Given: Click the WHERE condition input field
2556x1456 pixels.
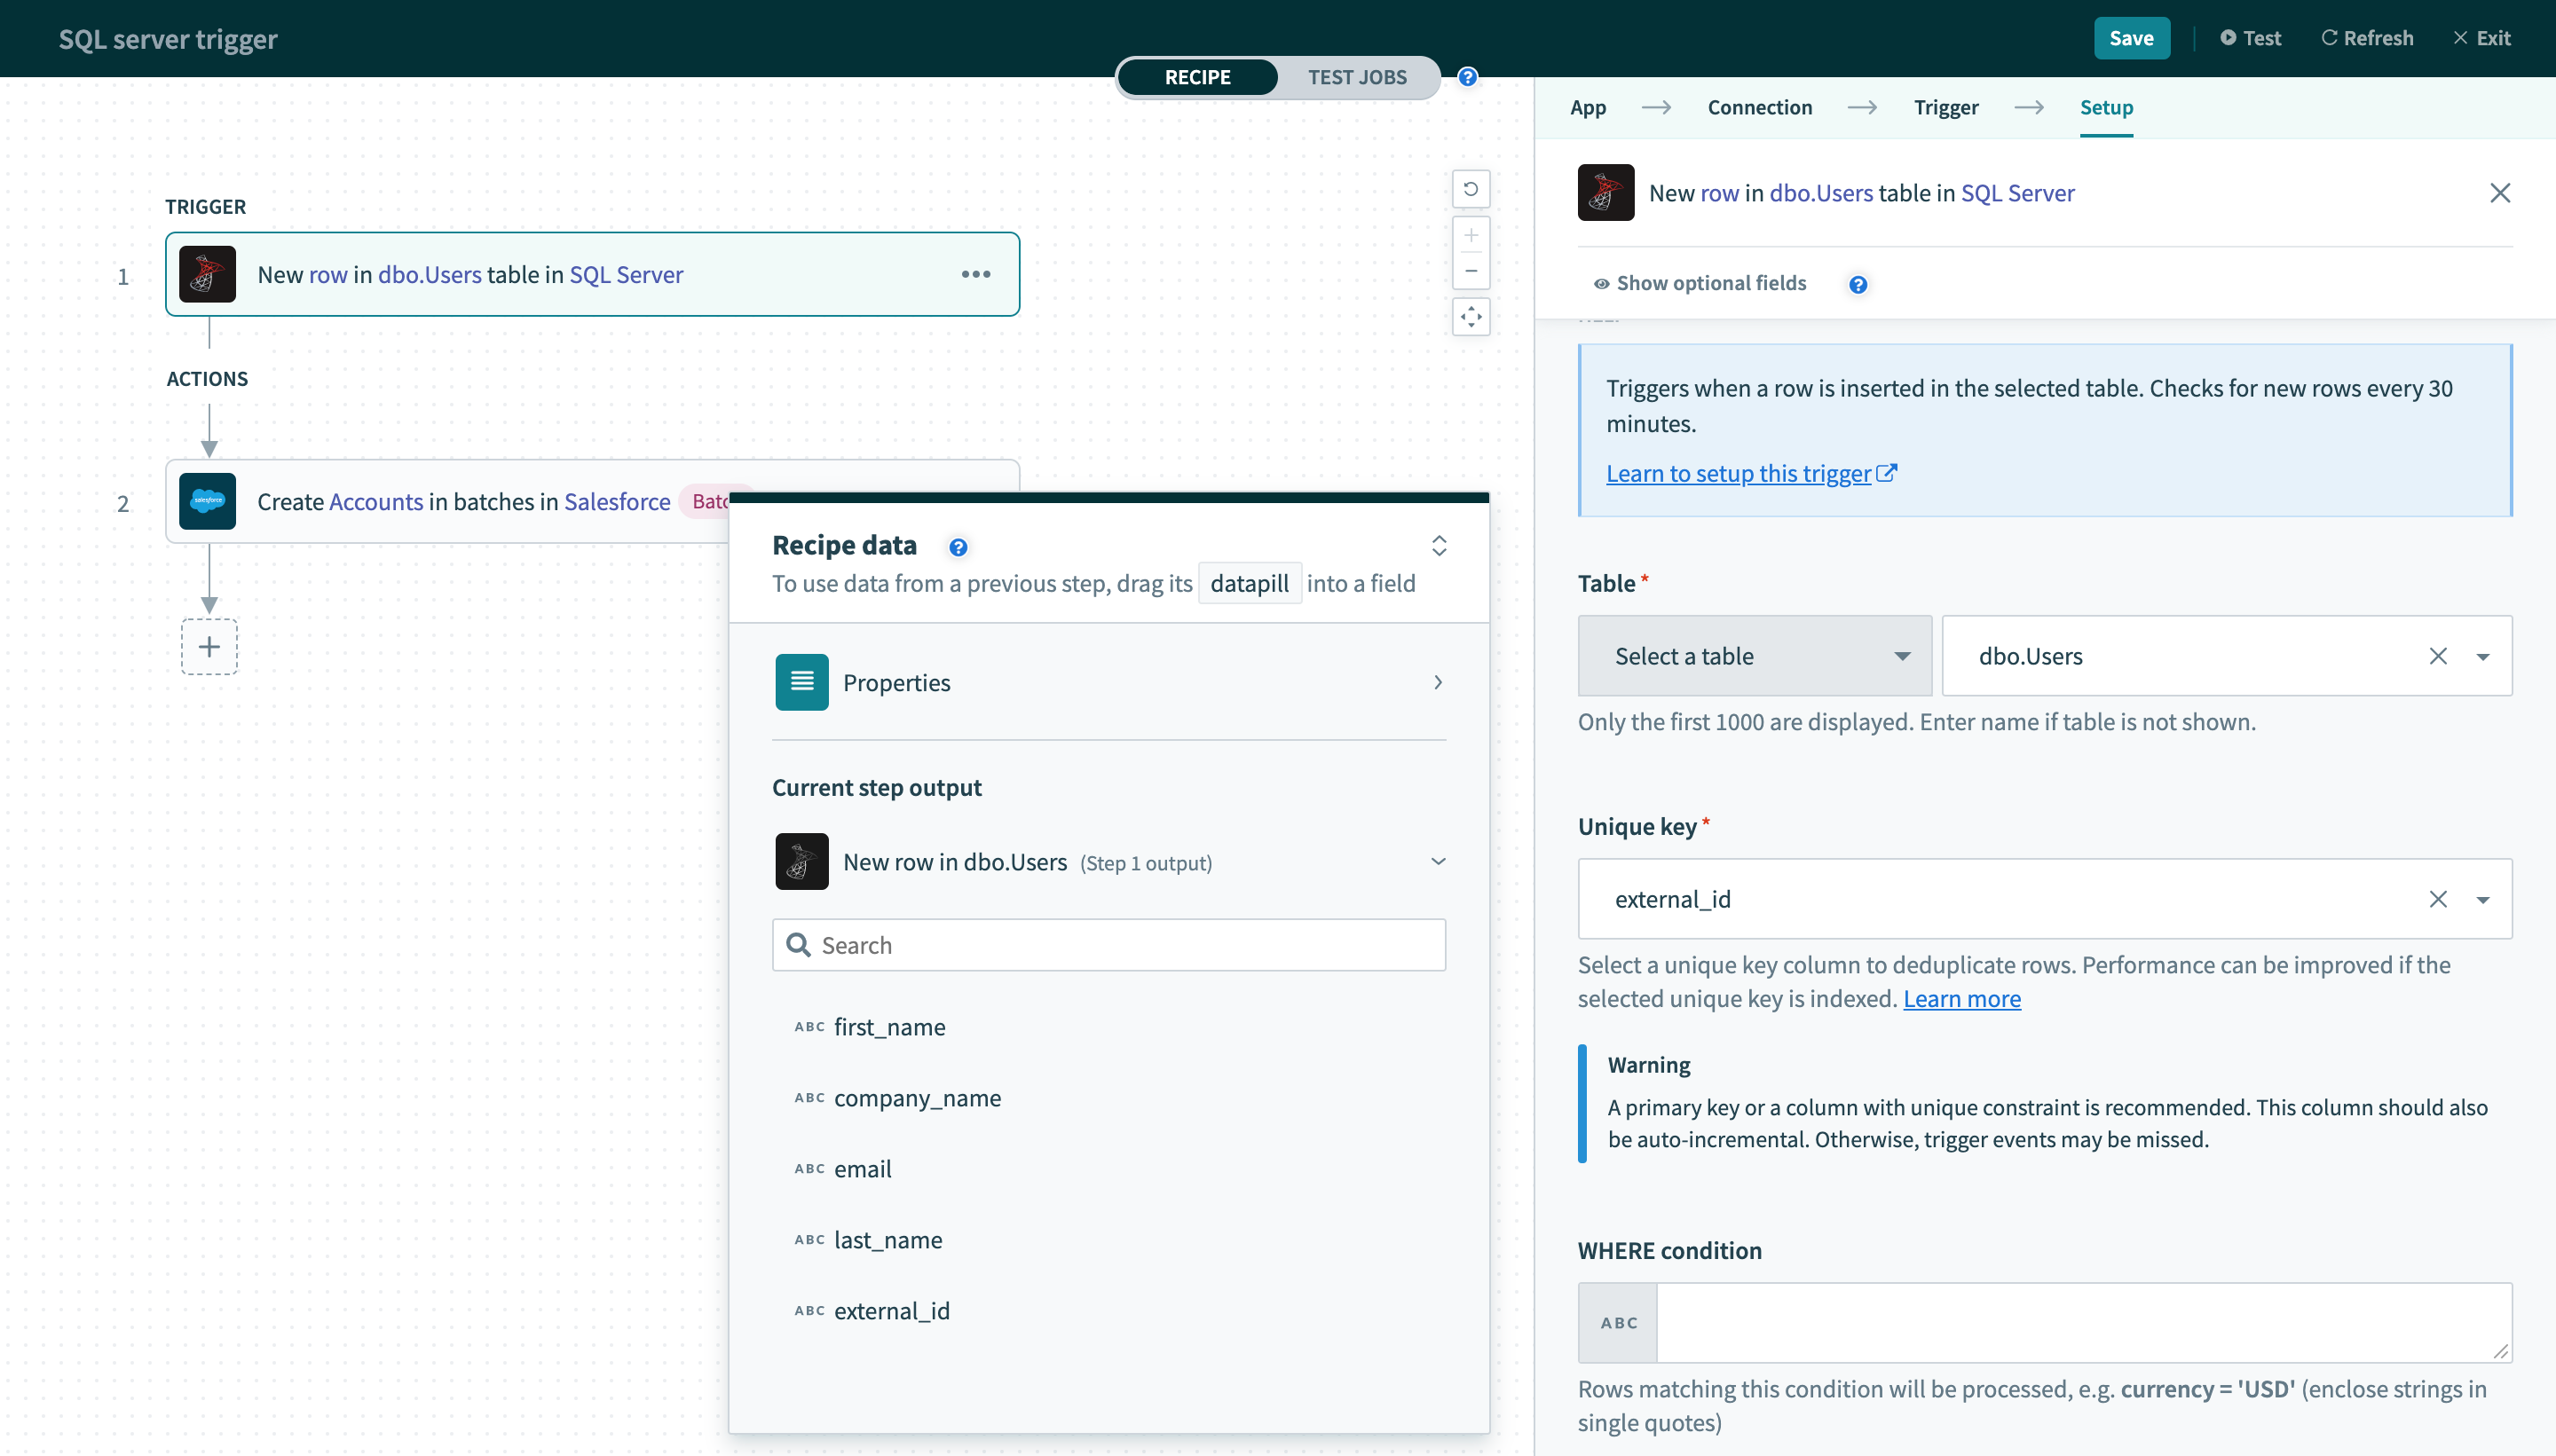Looking at the screenshot, I should (x=2082, y=1322).
